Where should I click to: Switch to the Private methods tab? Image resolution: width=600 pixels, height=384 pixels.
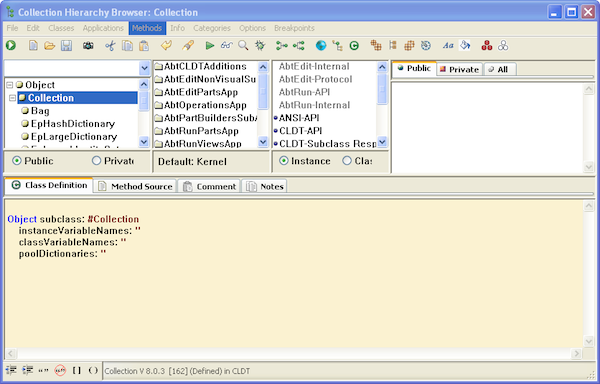pyautogui.click(x=459, y=69)
